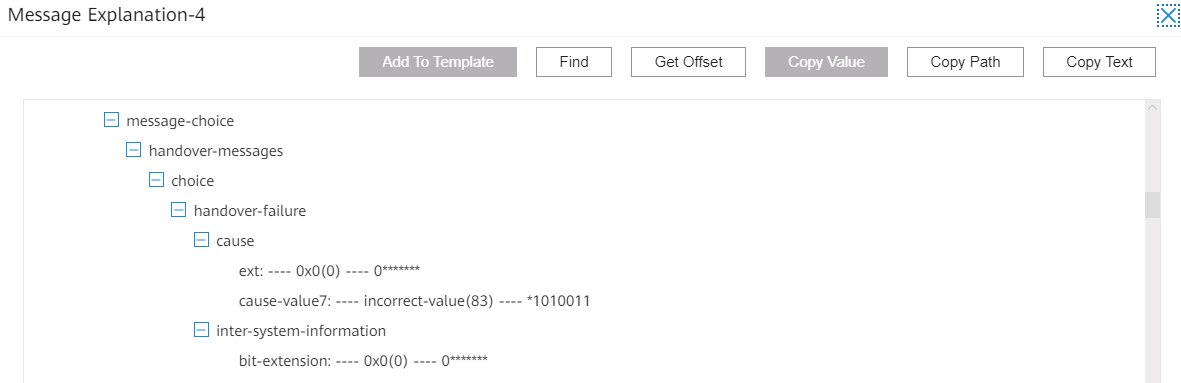Screen dimensions: 1181x383
Task: Click the Copy Text button
Action: (1099, 62)
